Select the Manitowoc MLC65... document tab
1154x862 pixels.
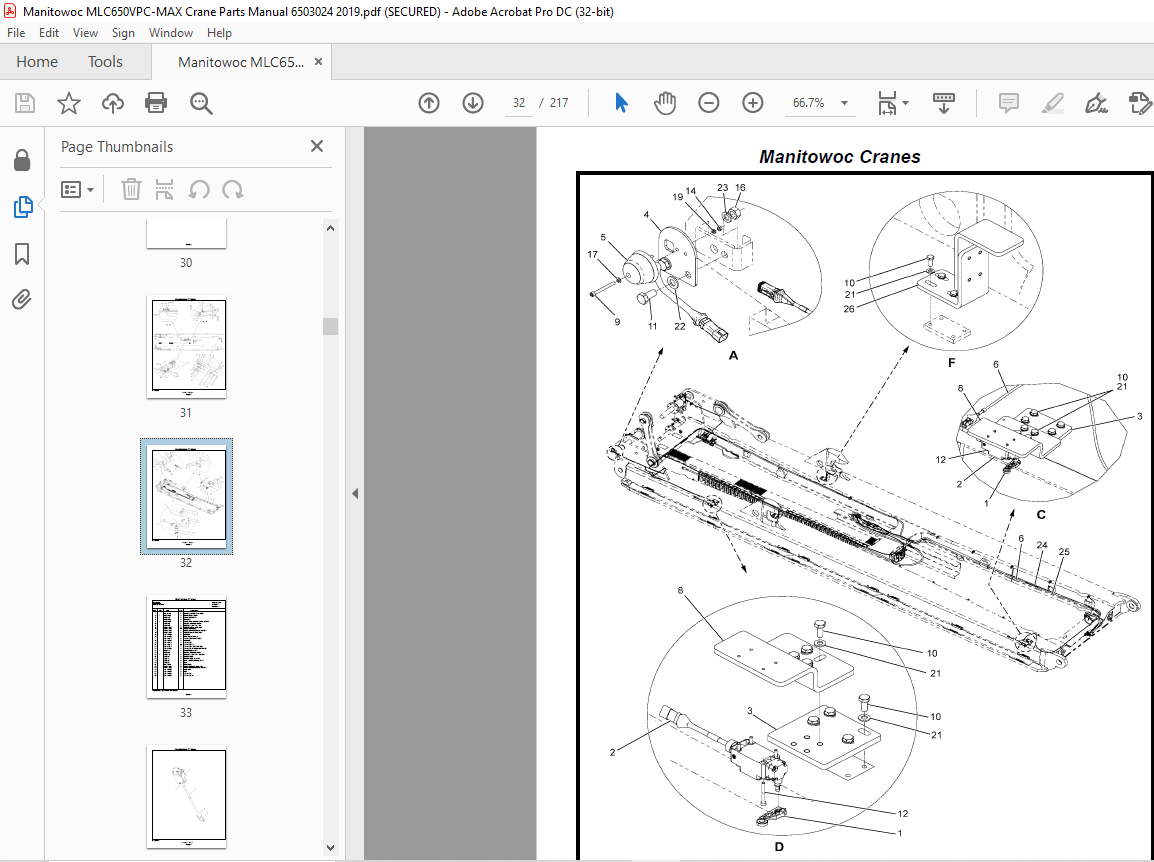tap(241, 63)
